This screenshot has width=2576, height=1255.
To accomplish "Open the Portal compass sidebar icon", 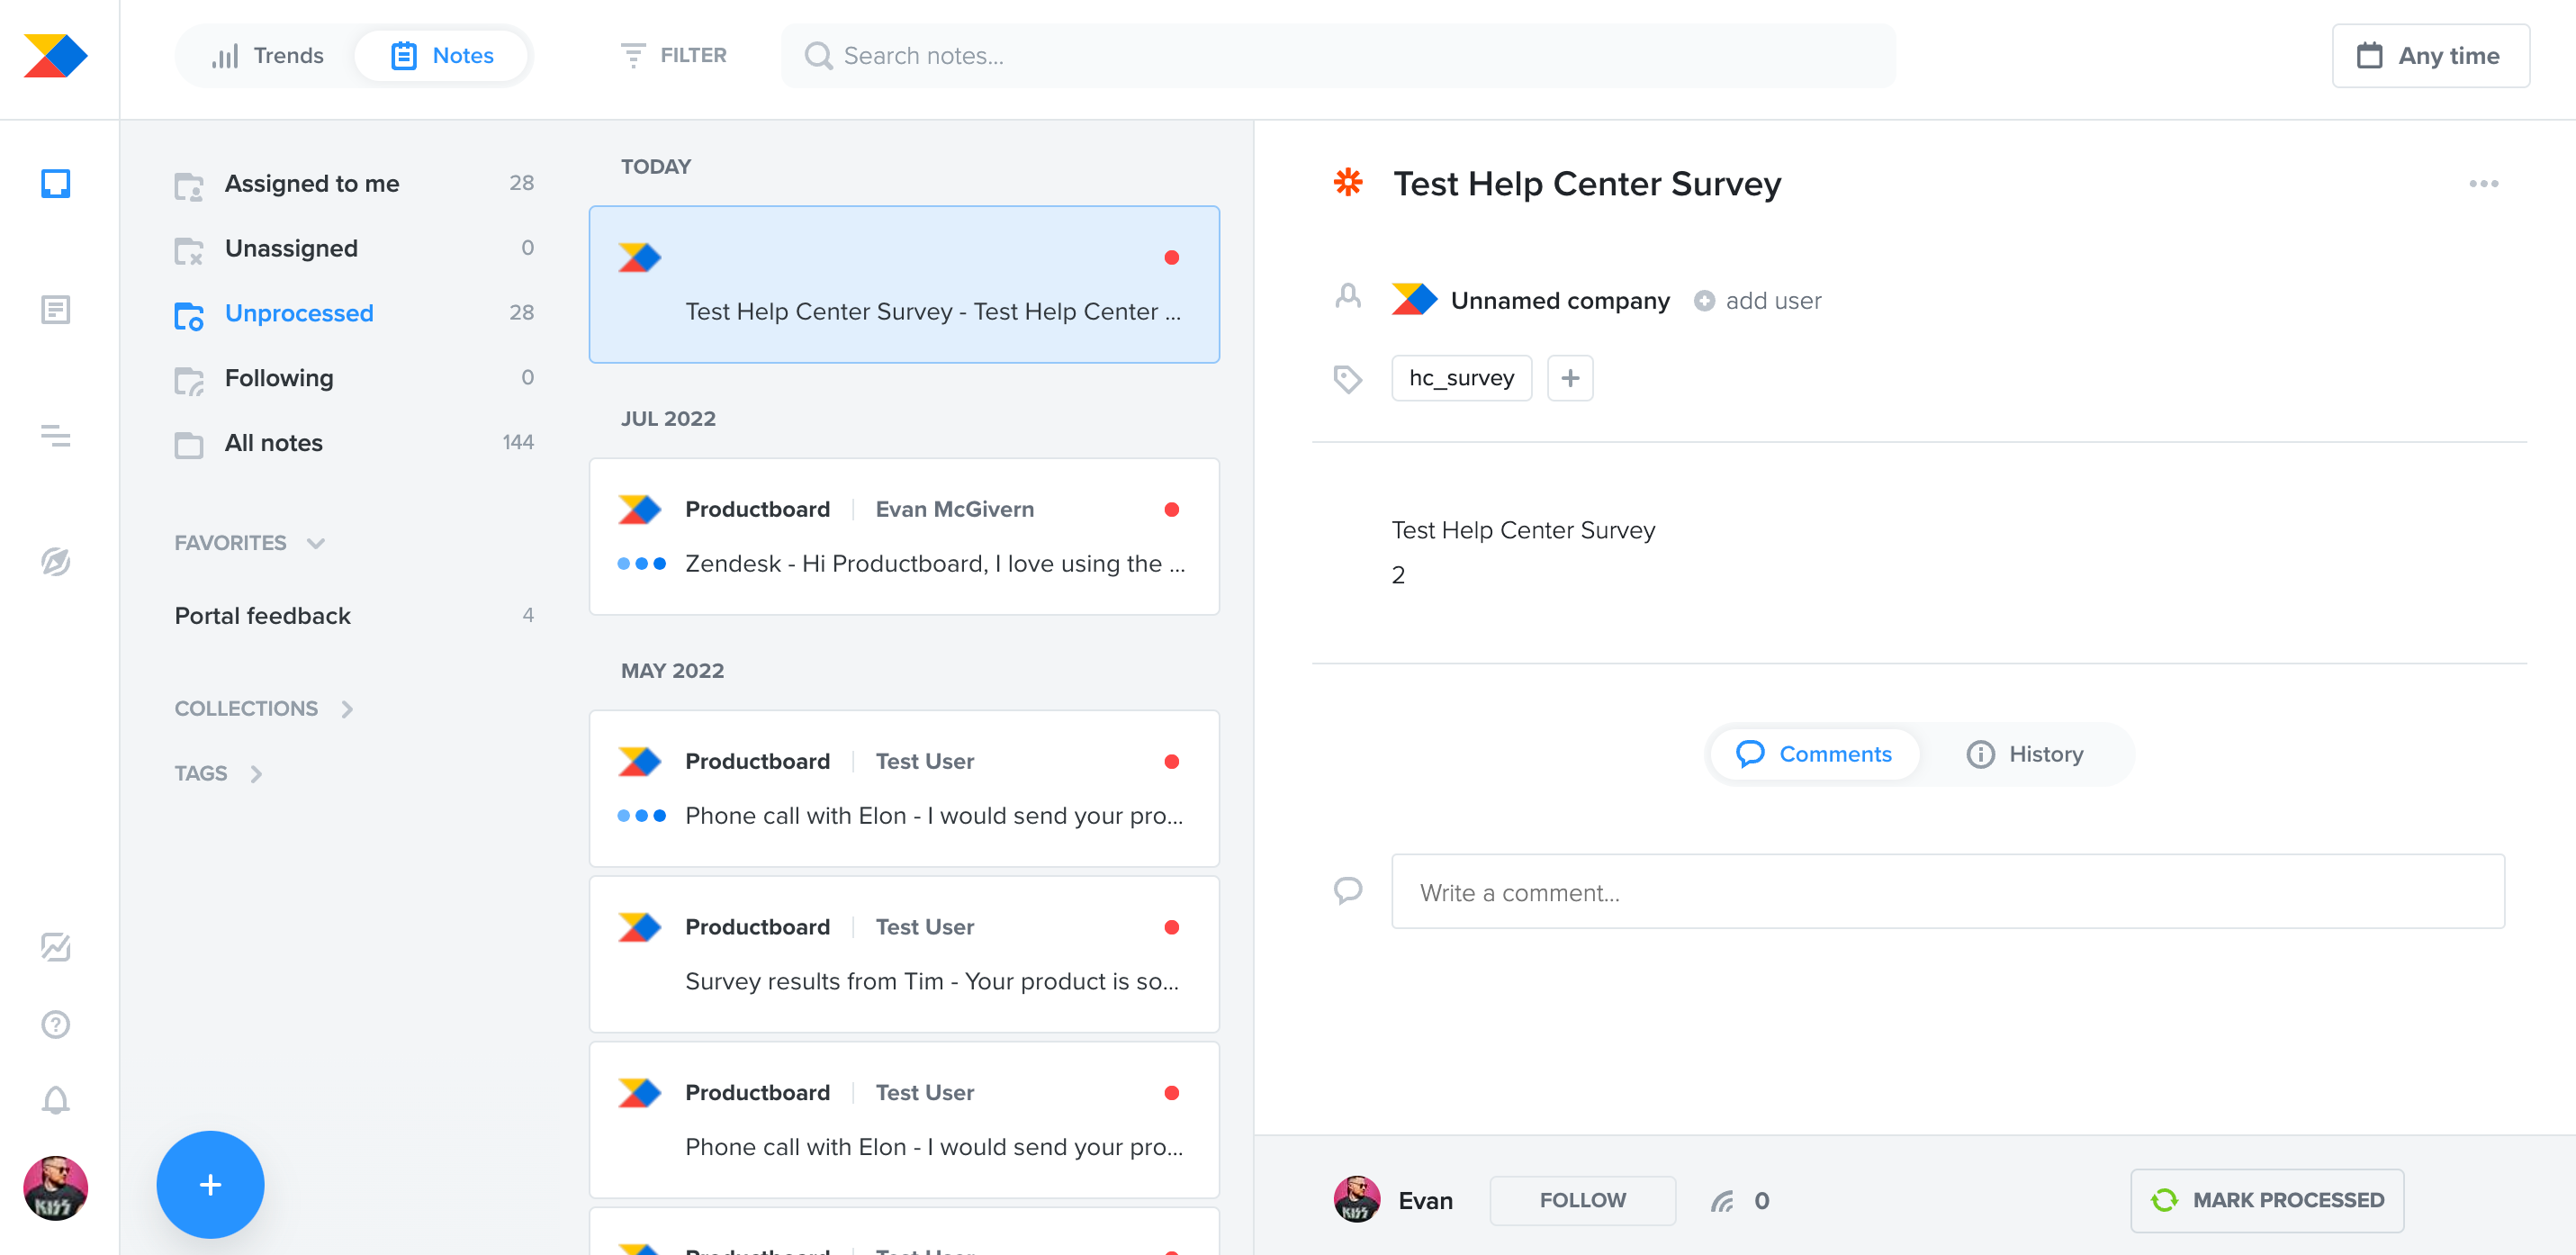I will click(x=55, y=561).
